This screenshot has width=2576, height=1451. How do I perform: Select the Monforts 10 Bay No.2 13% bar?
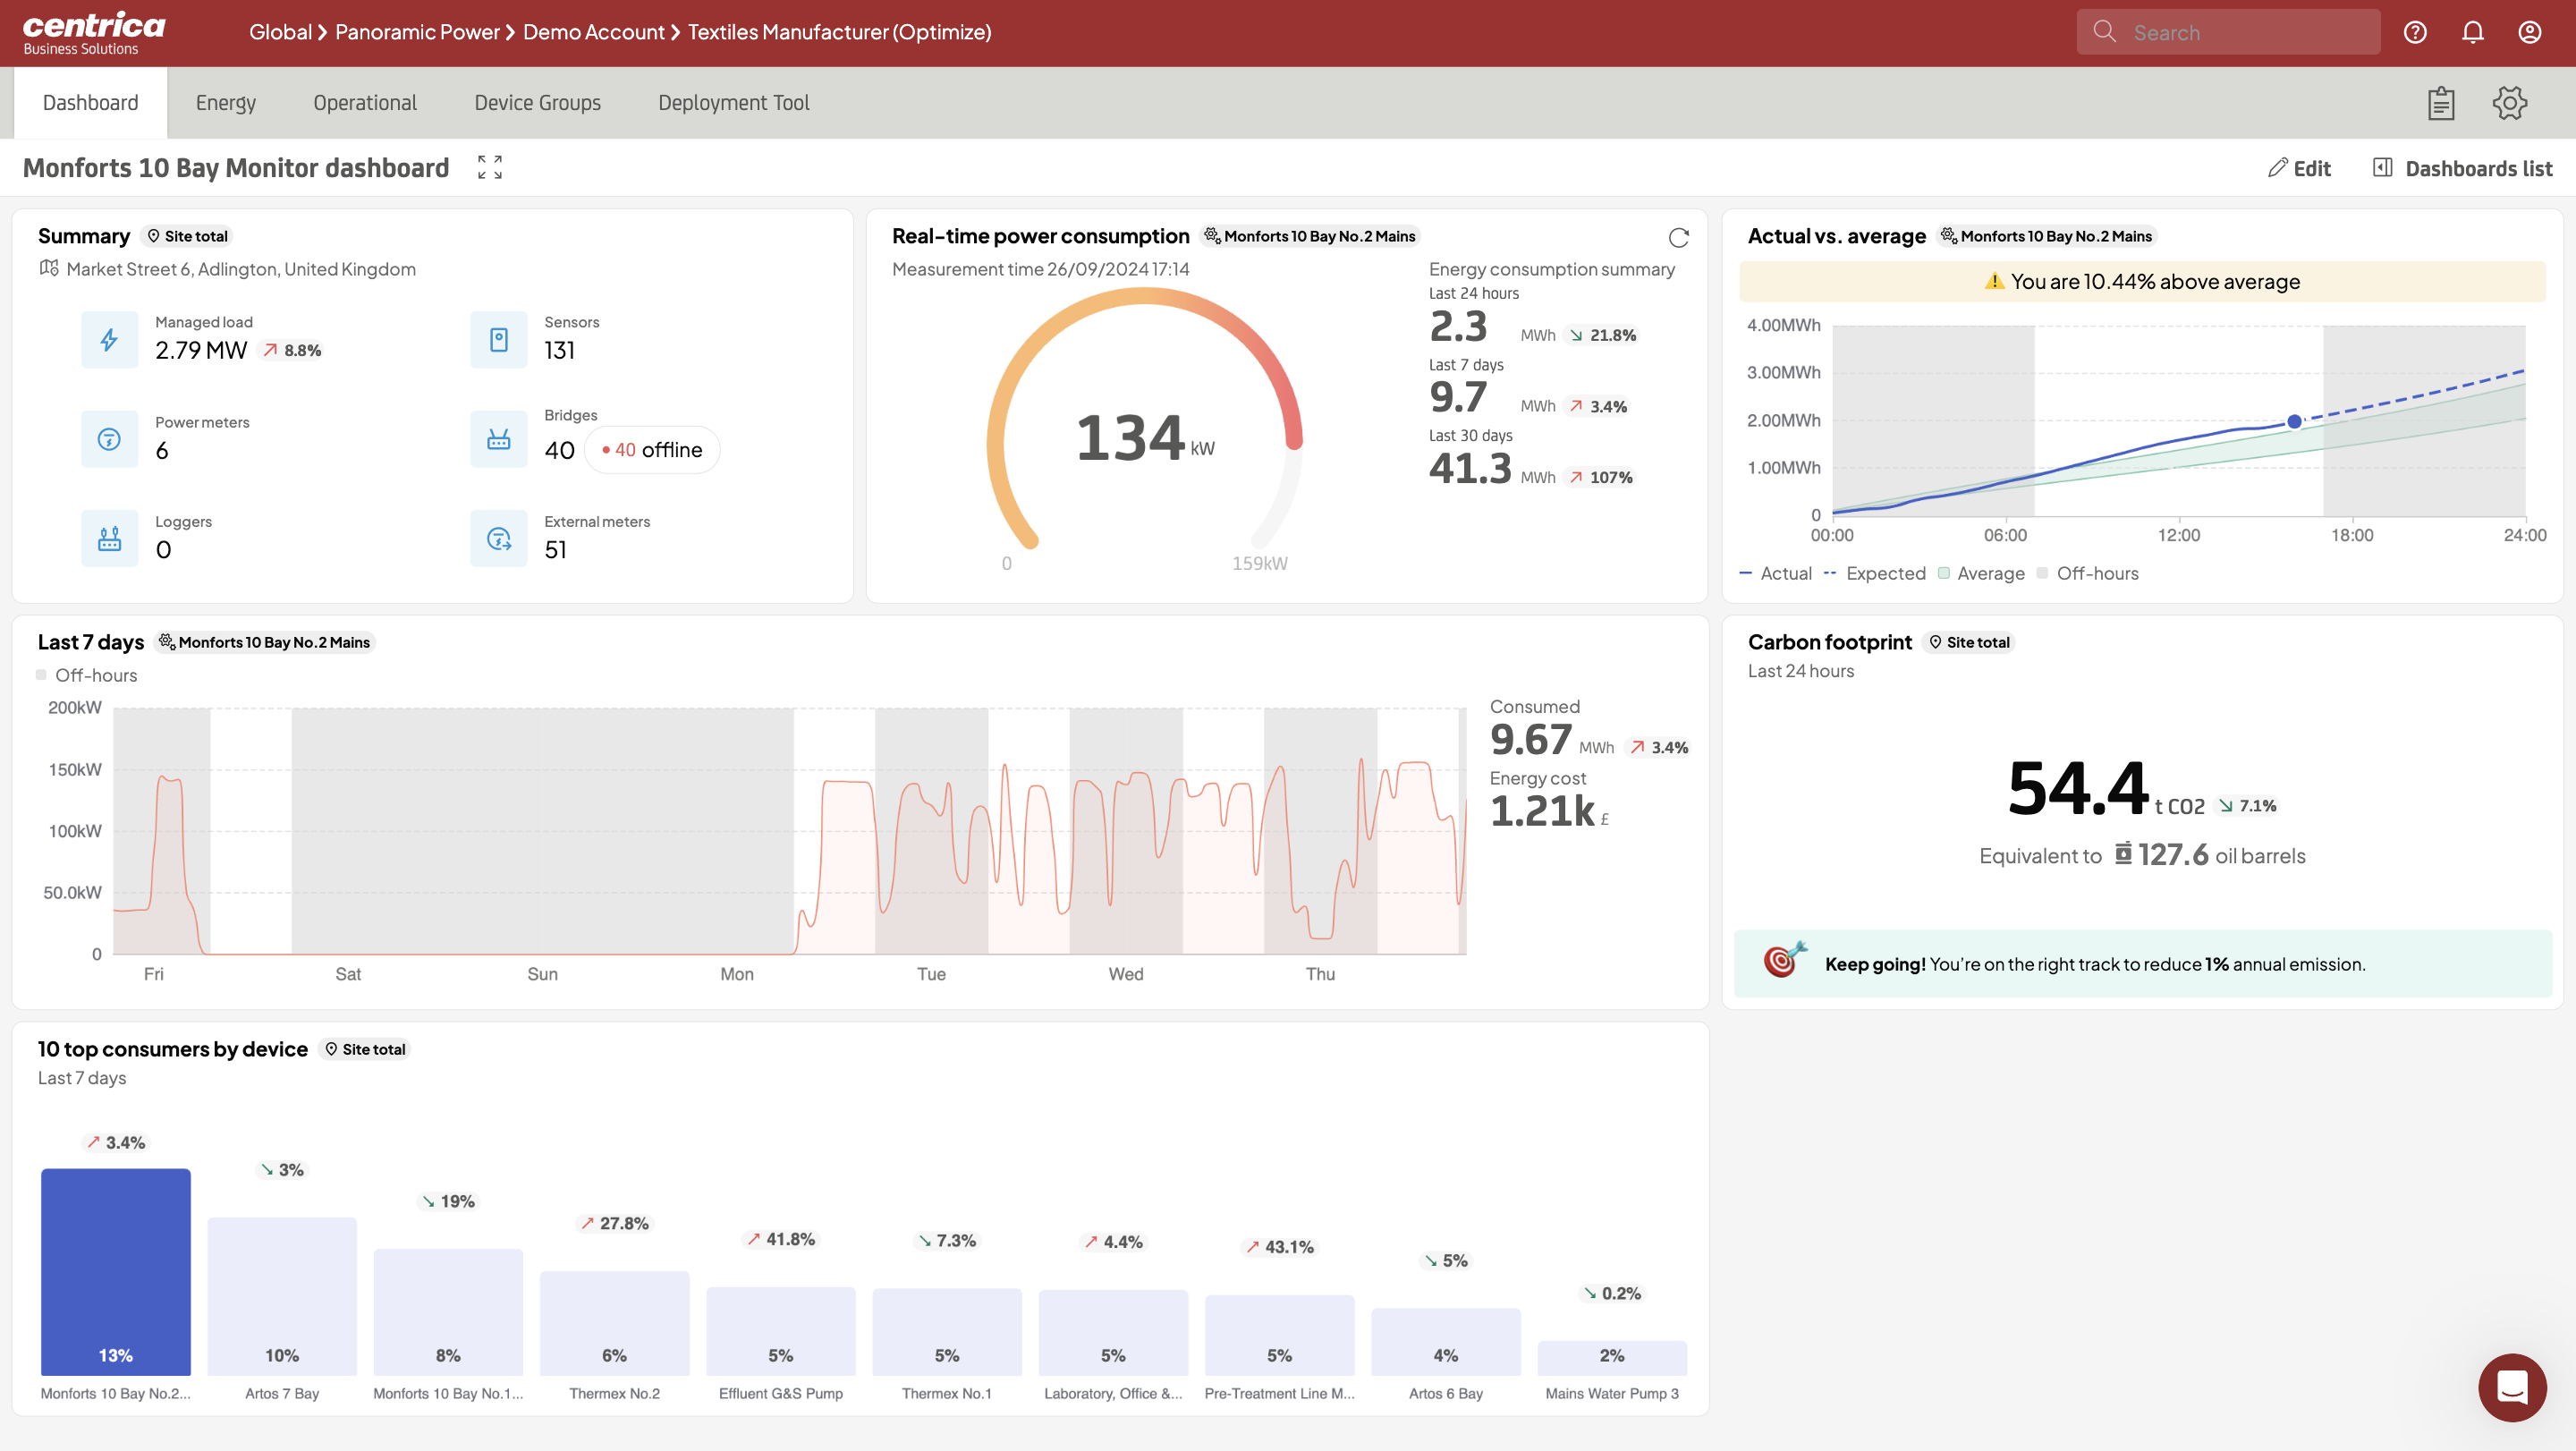(x=116, y=1272)
